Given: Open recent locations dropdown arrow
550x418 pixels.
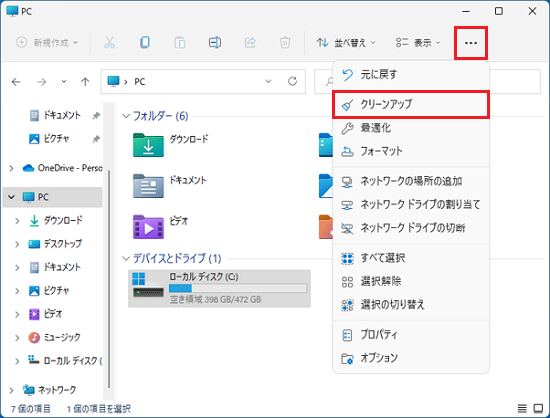Looking at the screenshot, I should coord(64,82).
